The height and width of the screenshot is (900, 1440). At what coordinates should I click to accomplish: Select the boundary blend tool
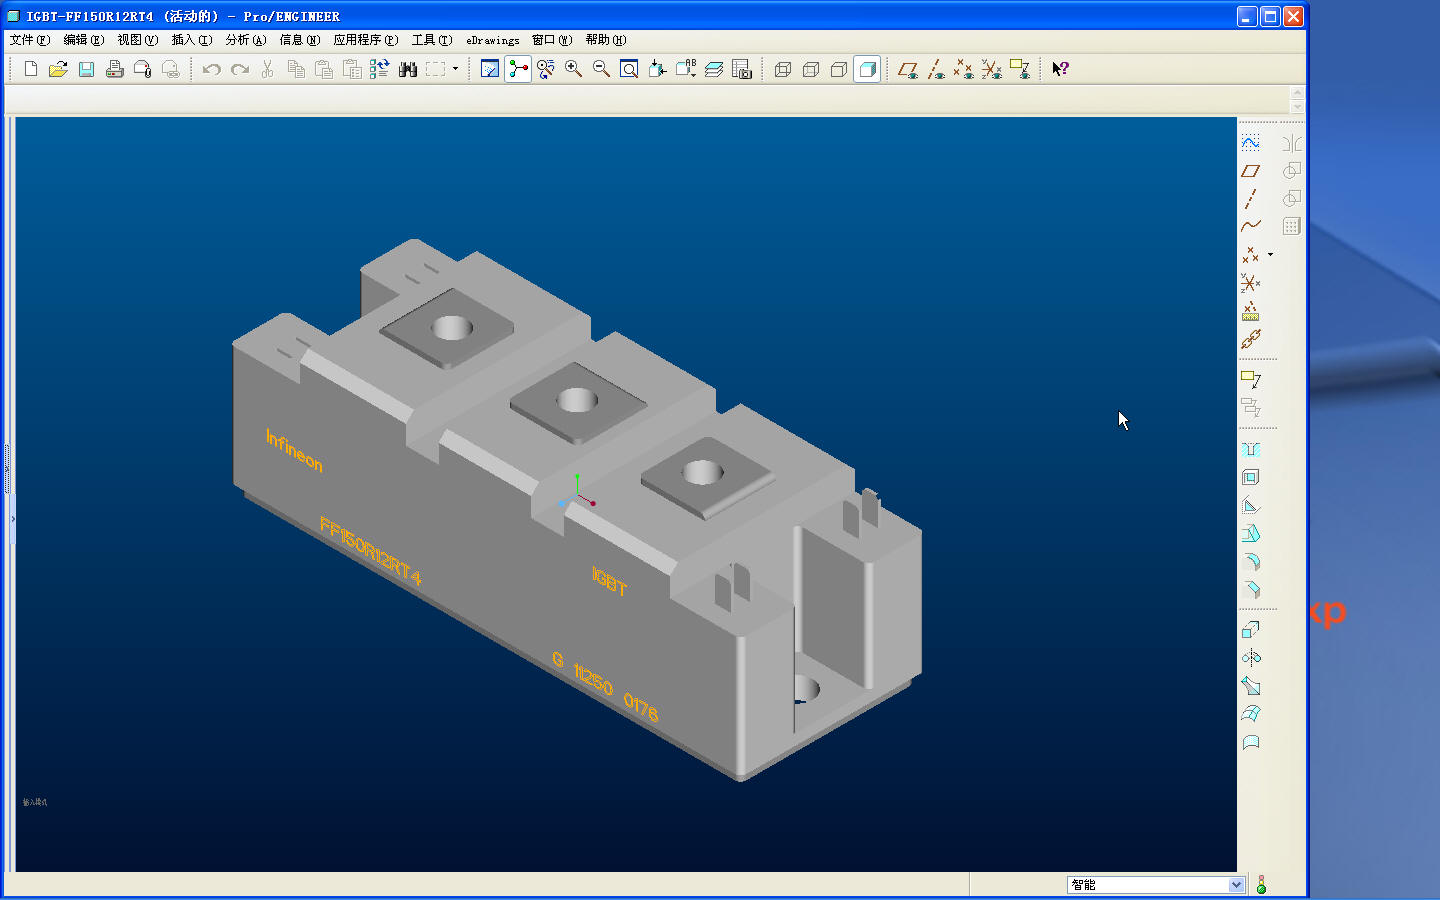[1250, 714]
